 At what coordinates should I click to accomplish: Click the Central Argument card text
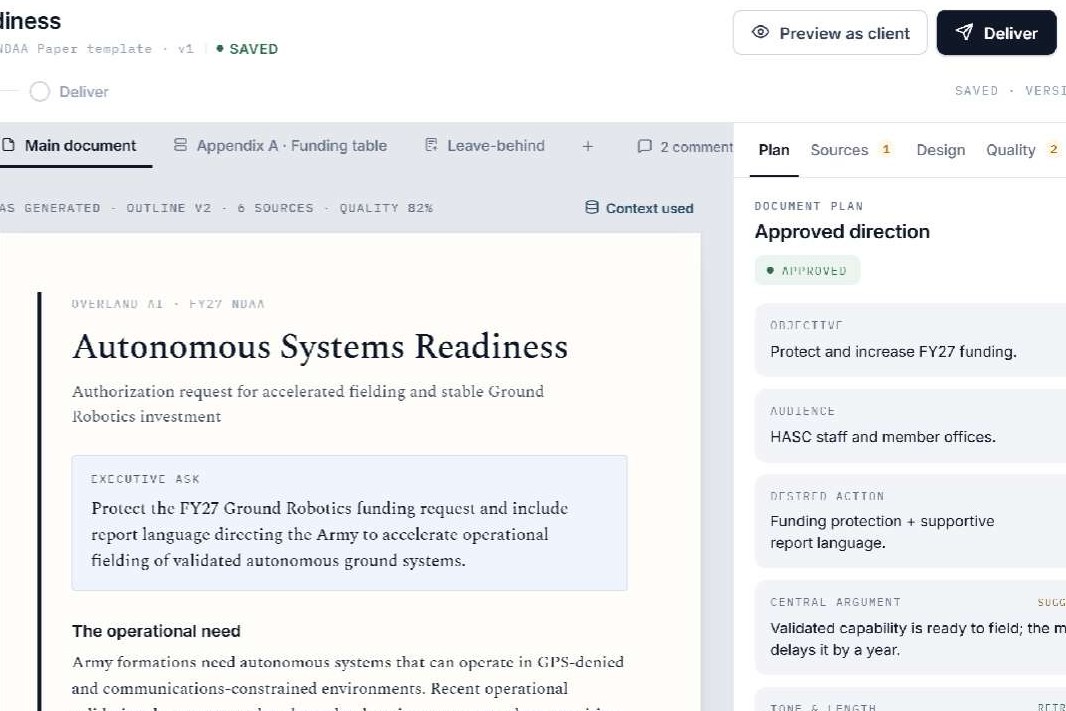point(918,639)
